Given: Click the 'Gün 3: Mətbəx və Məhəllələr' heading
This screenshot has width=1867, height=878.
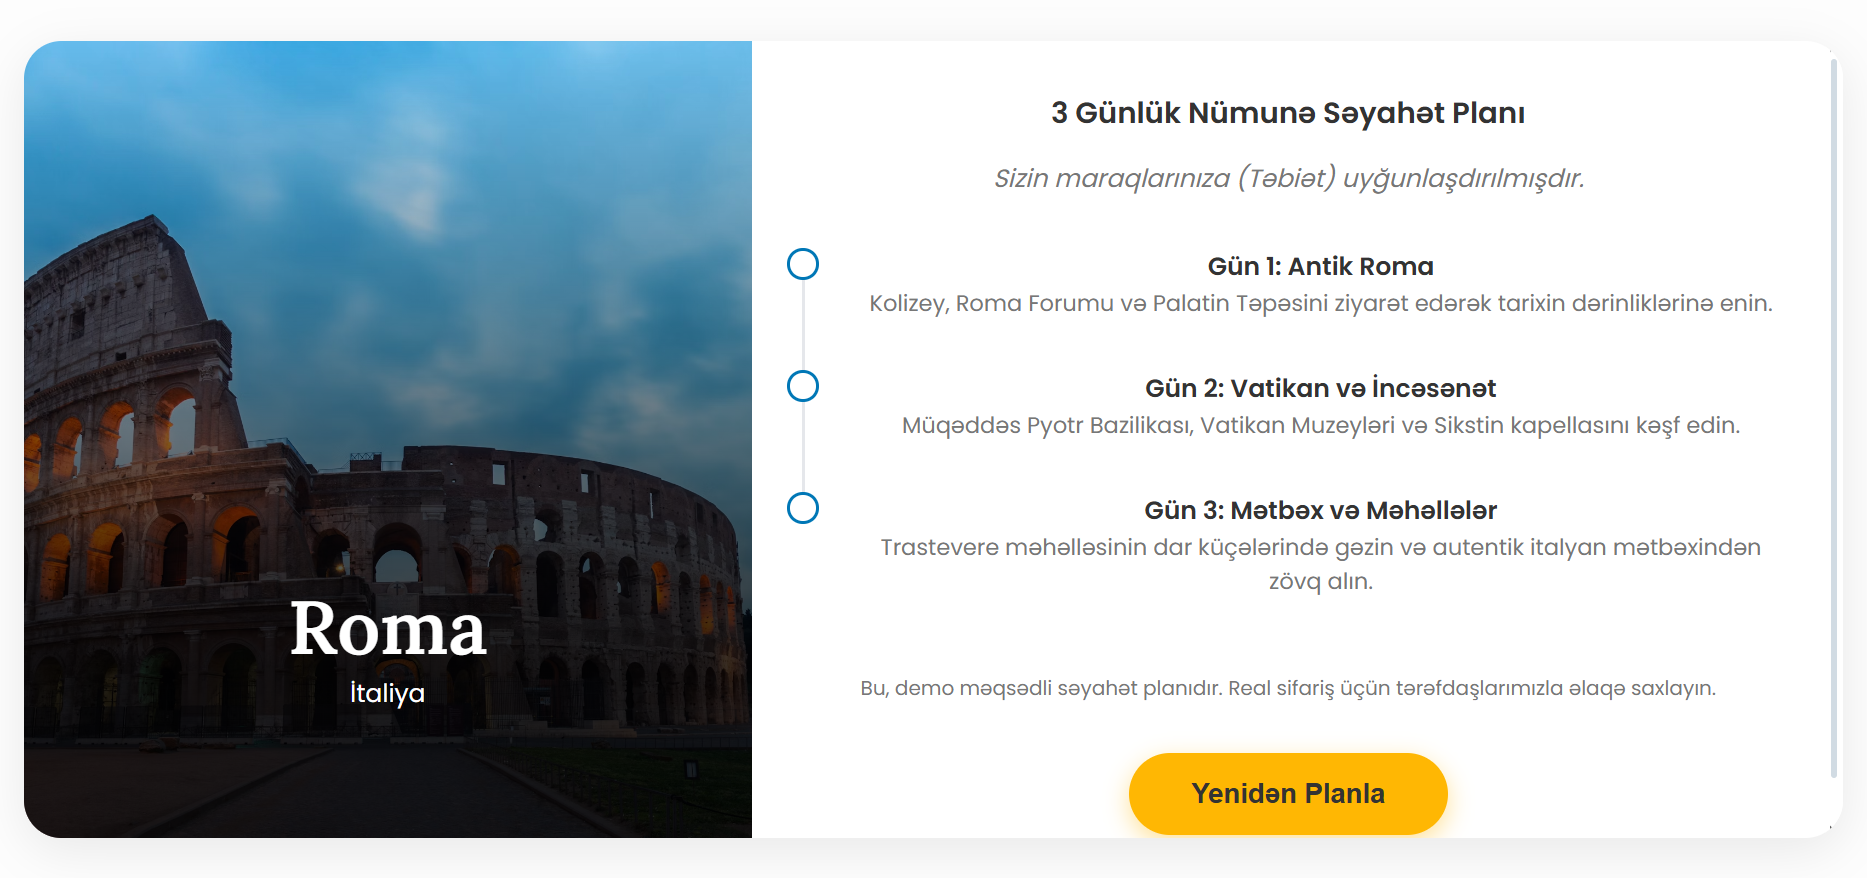Looking at the screenshot, I should [1320, 510].
